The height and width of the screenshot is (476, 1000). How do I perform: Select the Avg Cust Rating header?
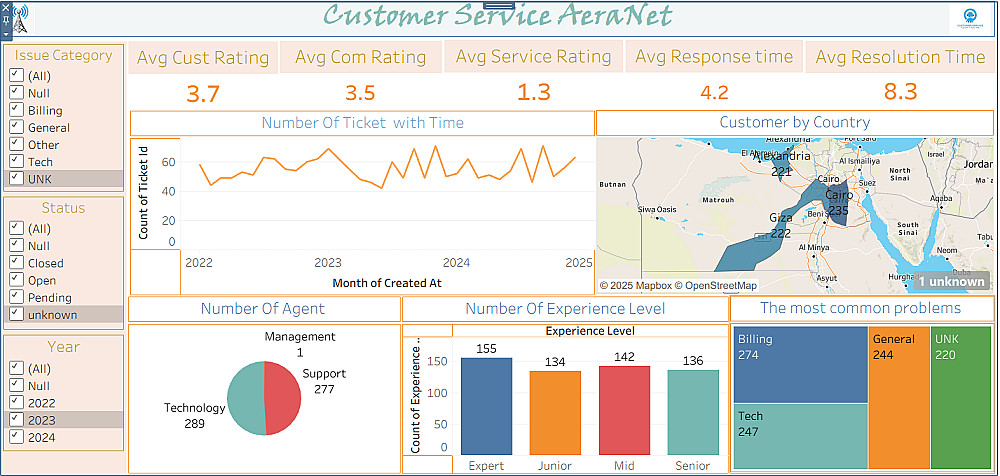pyautogui.click(x=203, y=58)
